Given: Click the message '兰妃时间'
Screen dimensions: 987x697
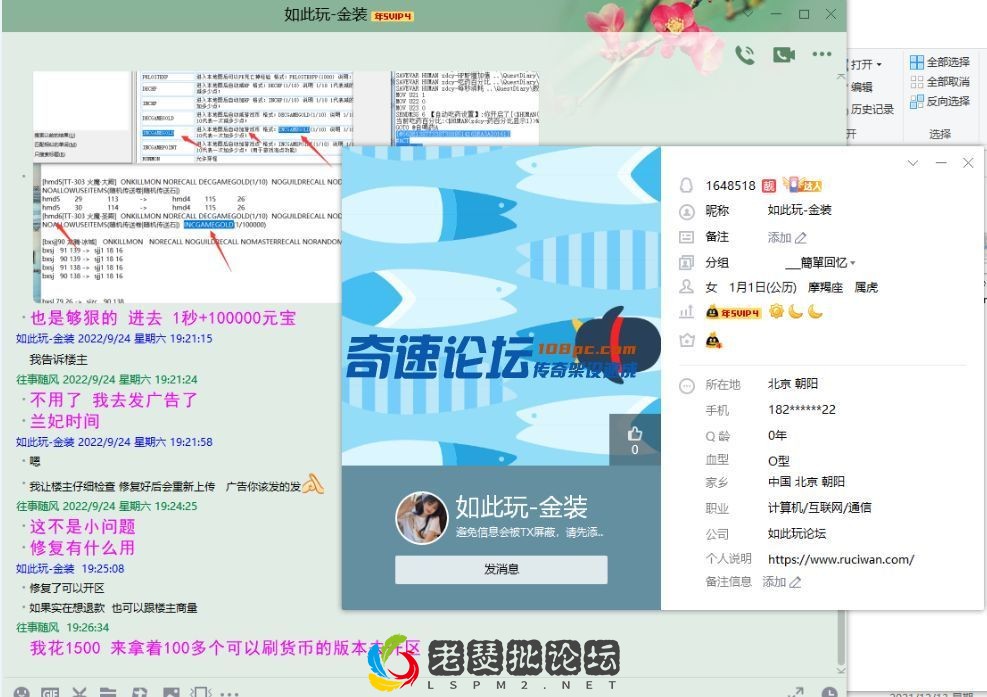Looking at the screenshot, I should pos(65,421).
